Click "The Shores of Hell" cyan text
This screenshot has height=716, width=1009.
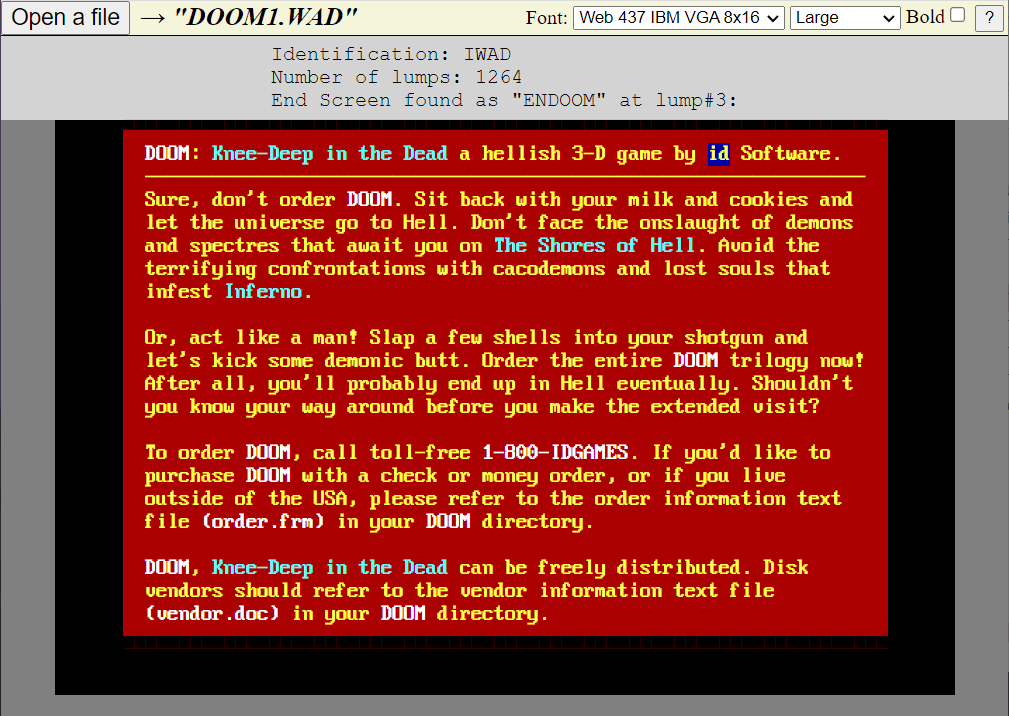pos(595,246)
